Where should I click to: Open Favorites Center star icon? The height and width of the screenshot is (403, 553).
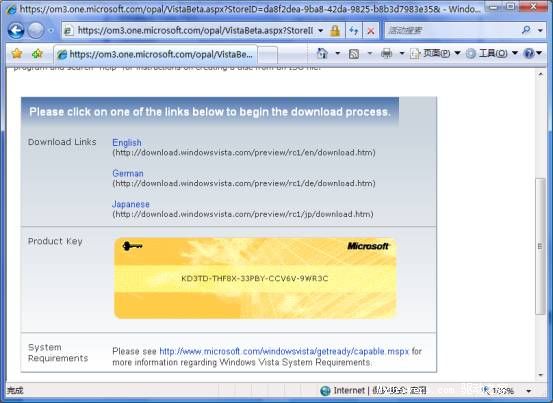tap(17, 54)
